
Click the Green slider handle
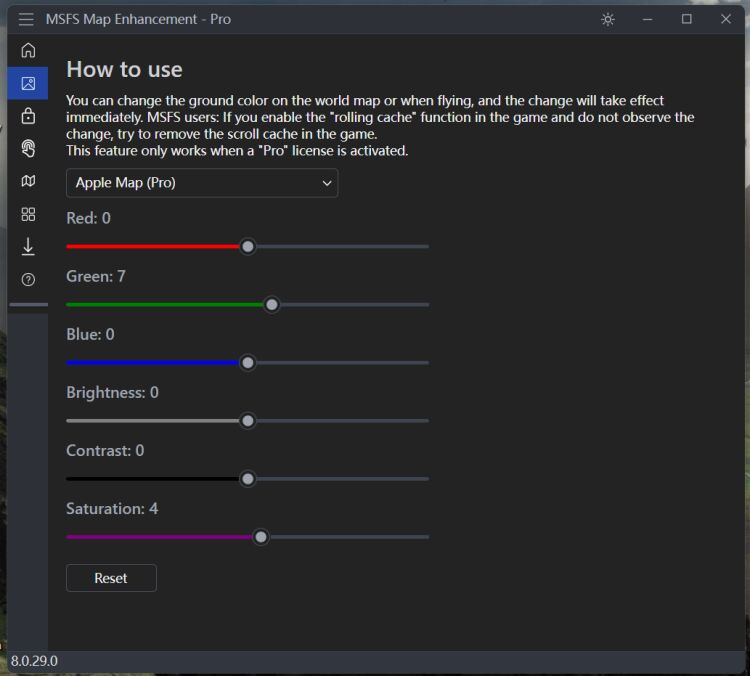(x=272, y=305)
